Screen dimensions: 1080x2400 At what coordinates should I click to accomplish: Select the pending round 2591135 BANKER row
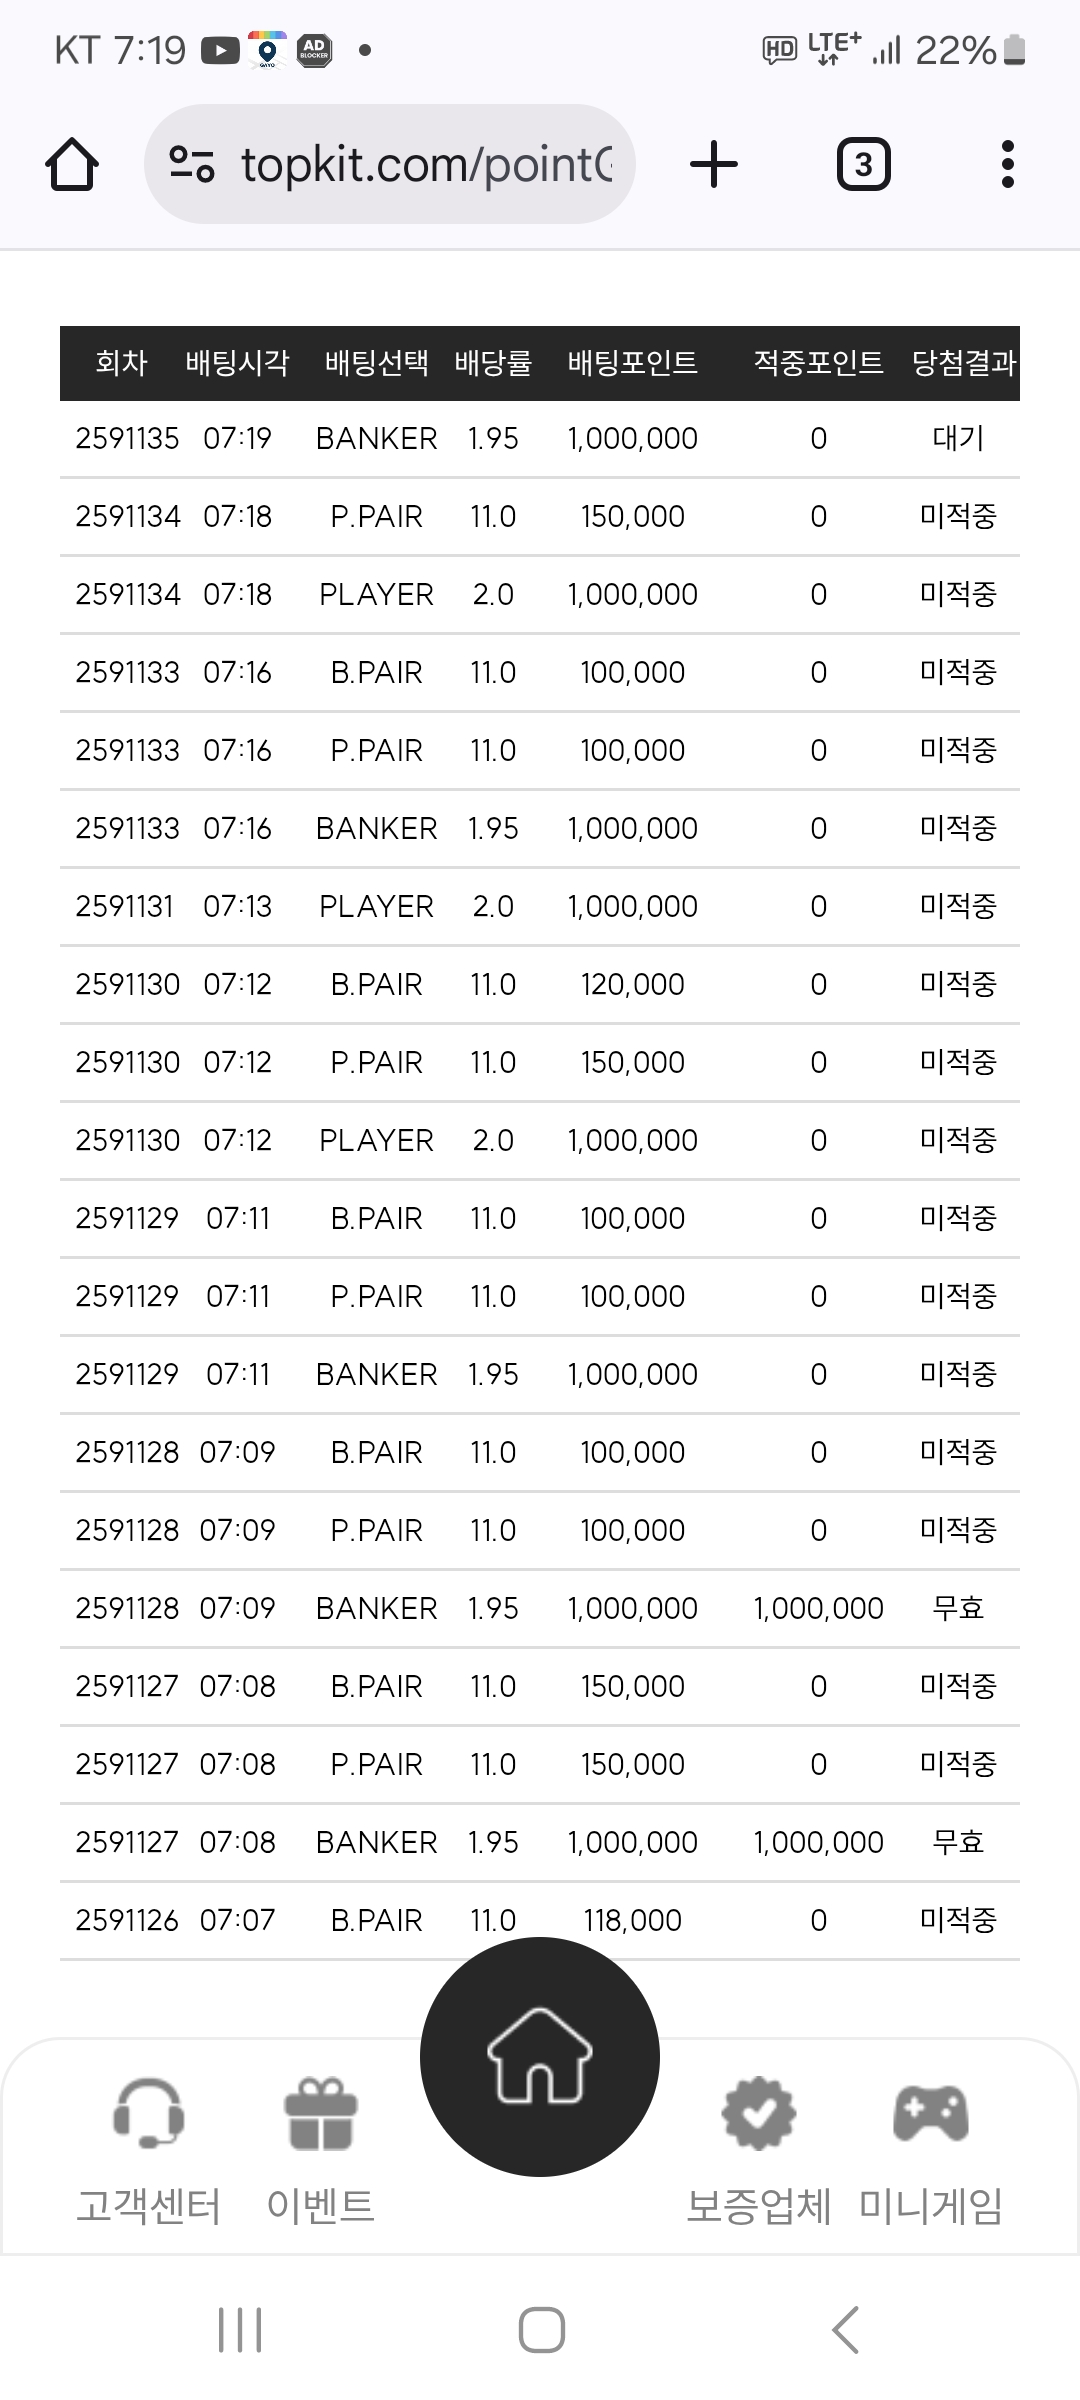(x=540, y=438)
